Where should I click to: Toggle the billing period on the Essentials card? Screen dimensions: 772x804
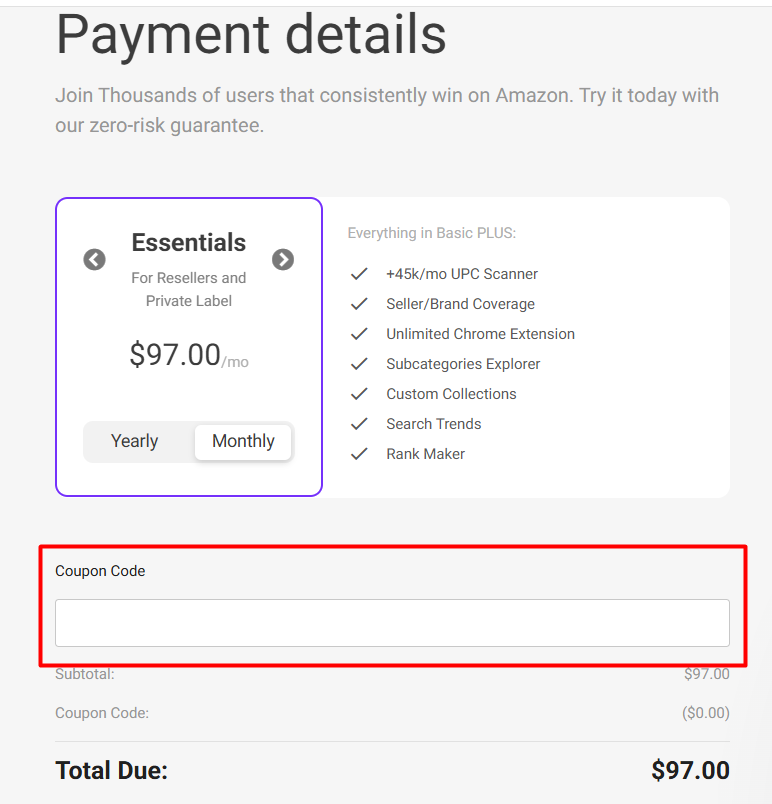pyautogui.click(x=188, y=441)
